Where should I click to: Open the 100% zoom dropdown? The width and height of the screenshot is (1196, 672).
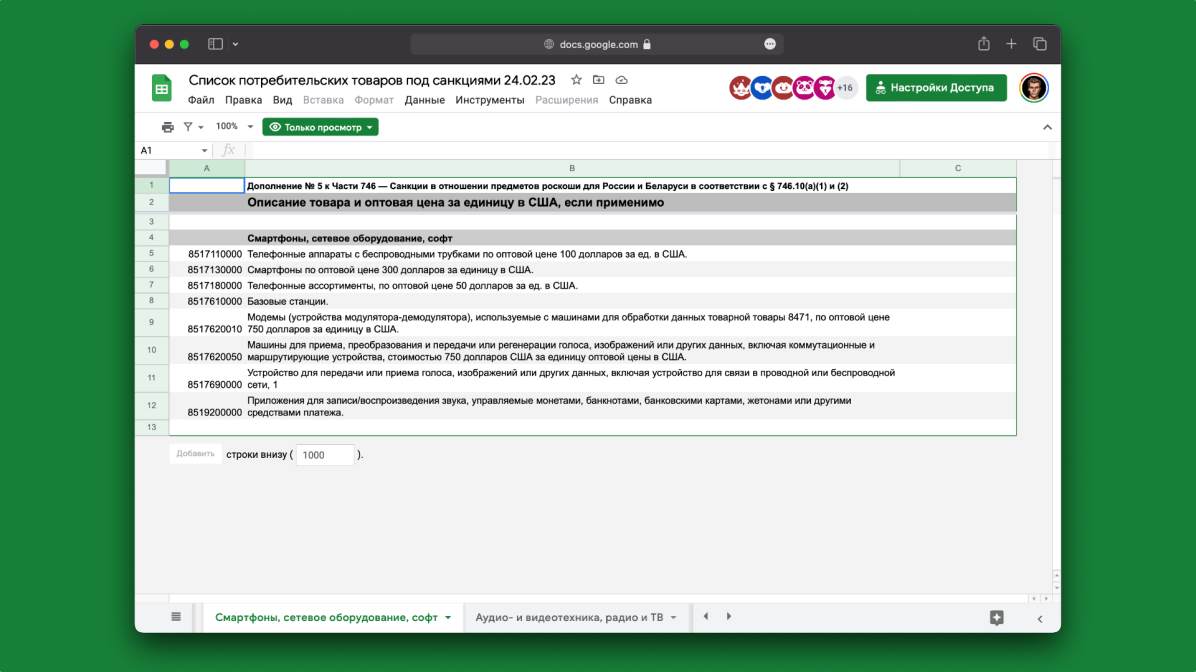235,127
